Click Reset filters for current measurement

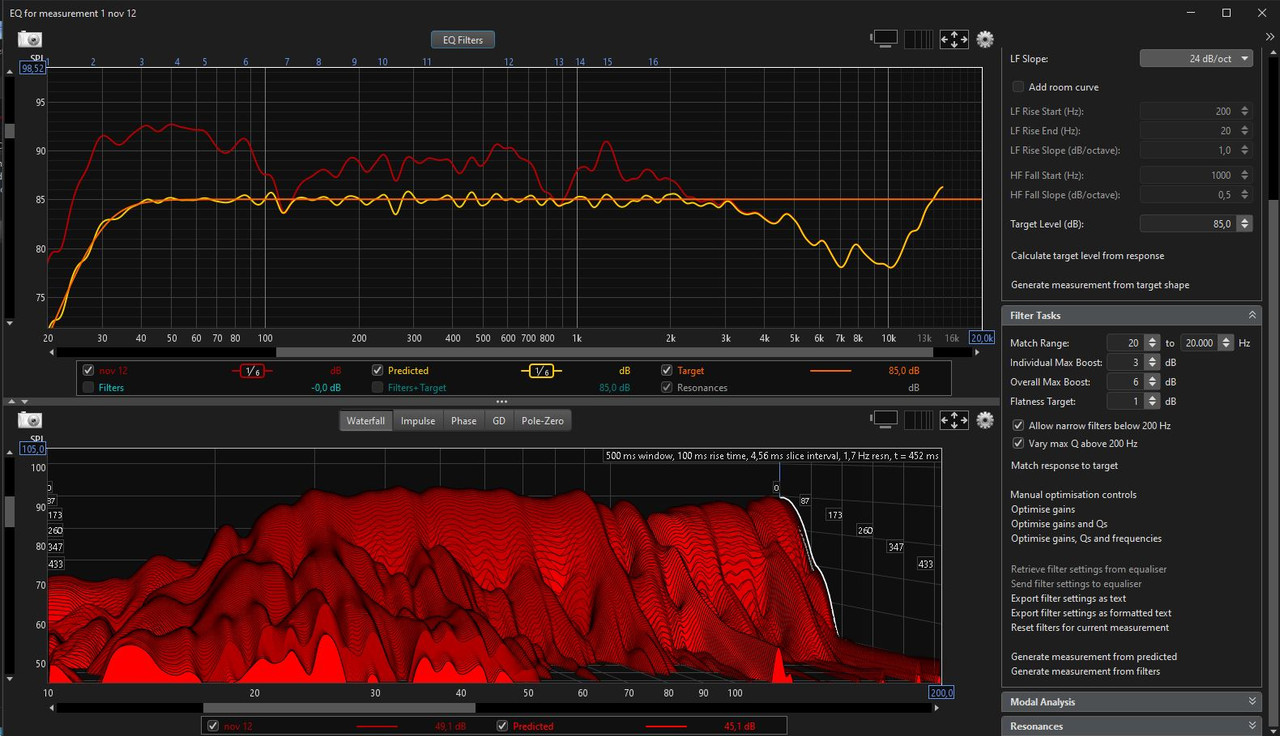point(1090,628)
